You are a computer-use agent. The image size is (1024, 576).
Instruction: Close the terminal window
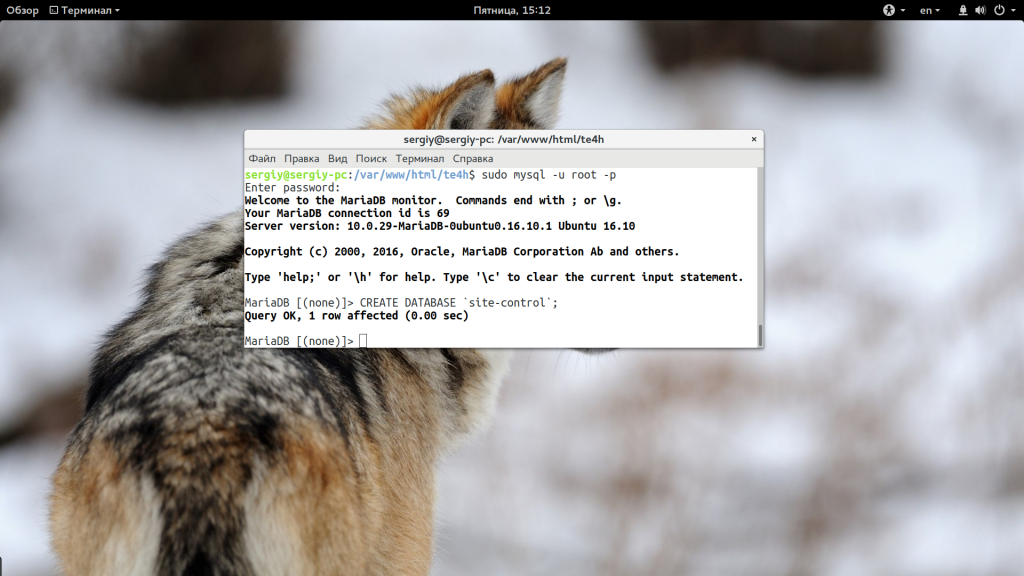click(753, 139)
